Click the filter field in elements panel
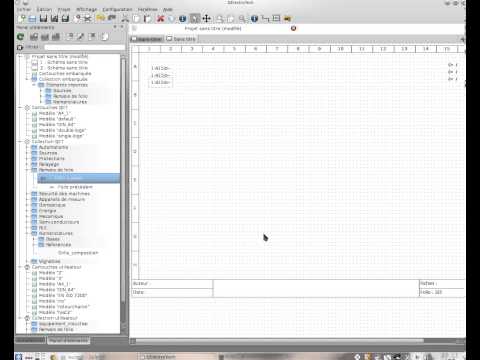The image size is (480, 360). pos(85,47)
